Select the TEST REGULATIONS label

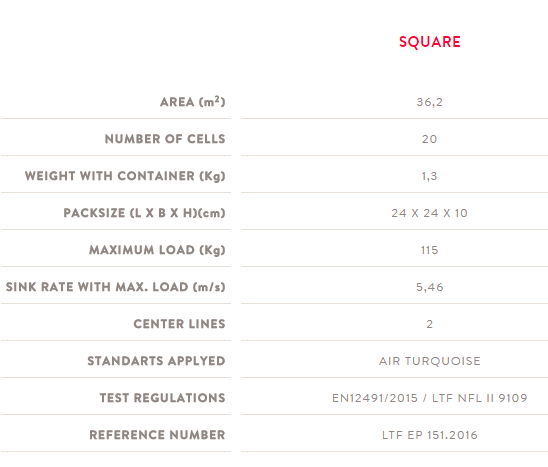pyautogui.click(x=163, y=398)
